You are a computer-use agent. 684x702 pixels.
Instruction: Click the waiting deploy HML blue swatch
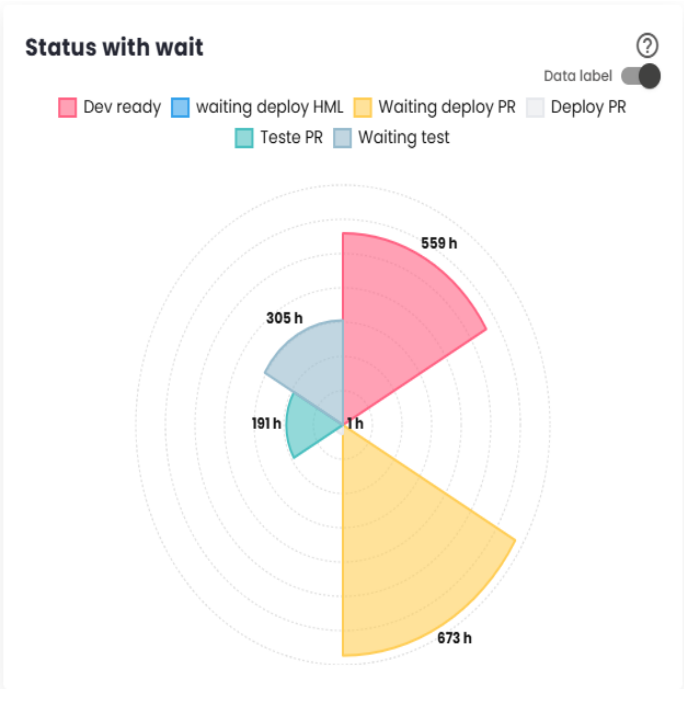(x=180, y=107)
